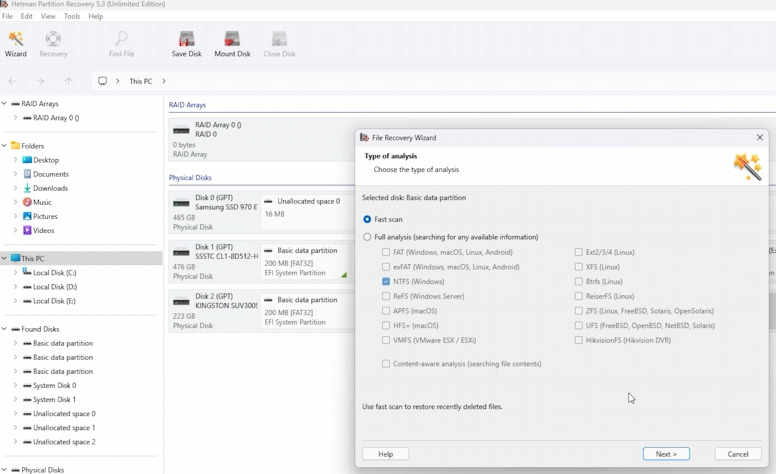The width and height of the screenshot is (776, 474).
Task: Open the View menu
Action: pos(48,16)
